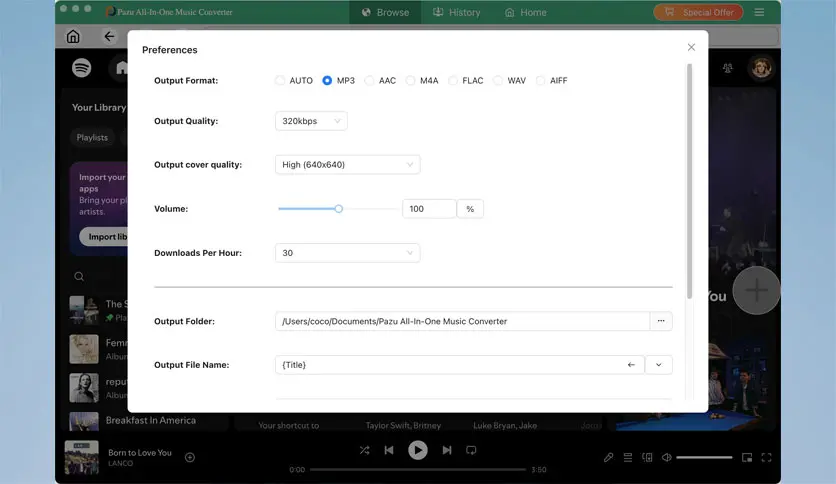The height and width of the screenshot is (484, 836).
Task: Open the lyrics microphone icon
Action: tap(608, 457)
